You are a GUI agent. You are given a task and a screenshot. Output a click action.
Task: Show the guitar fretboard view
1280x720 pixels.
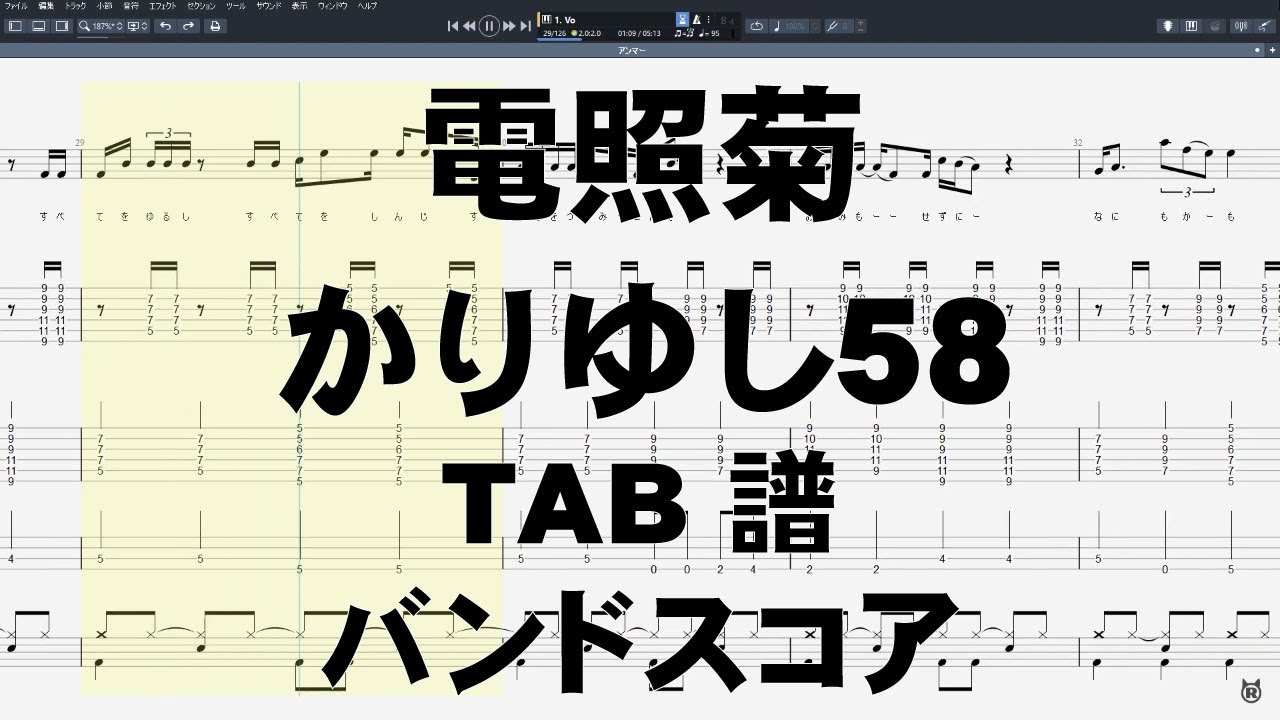(1170, 26)
